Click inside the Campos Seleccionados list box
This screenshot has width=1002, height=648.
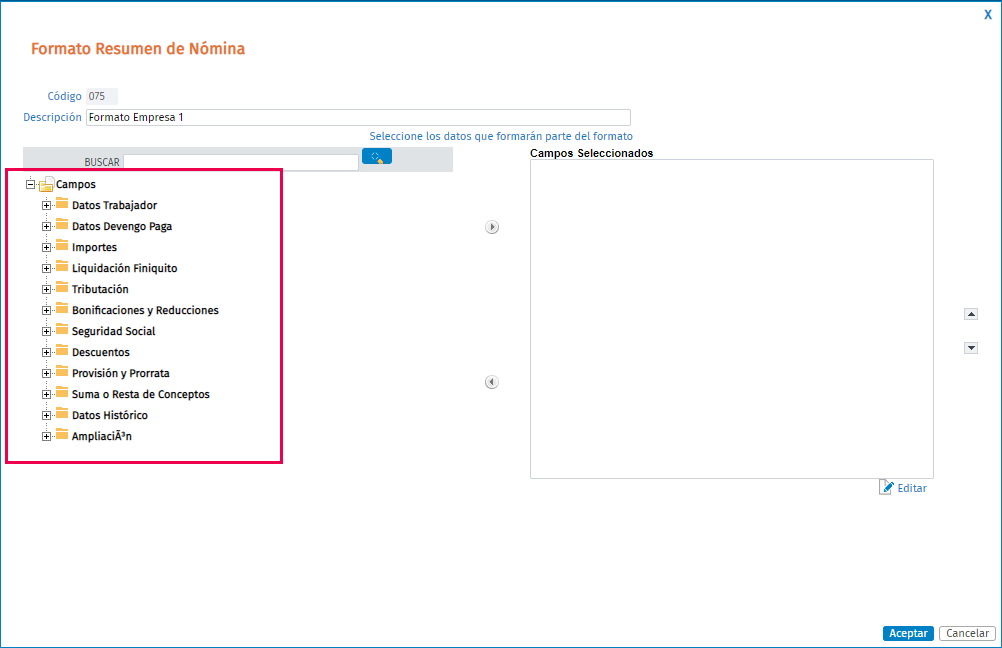coord(732,319)
